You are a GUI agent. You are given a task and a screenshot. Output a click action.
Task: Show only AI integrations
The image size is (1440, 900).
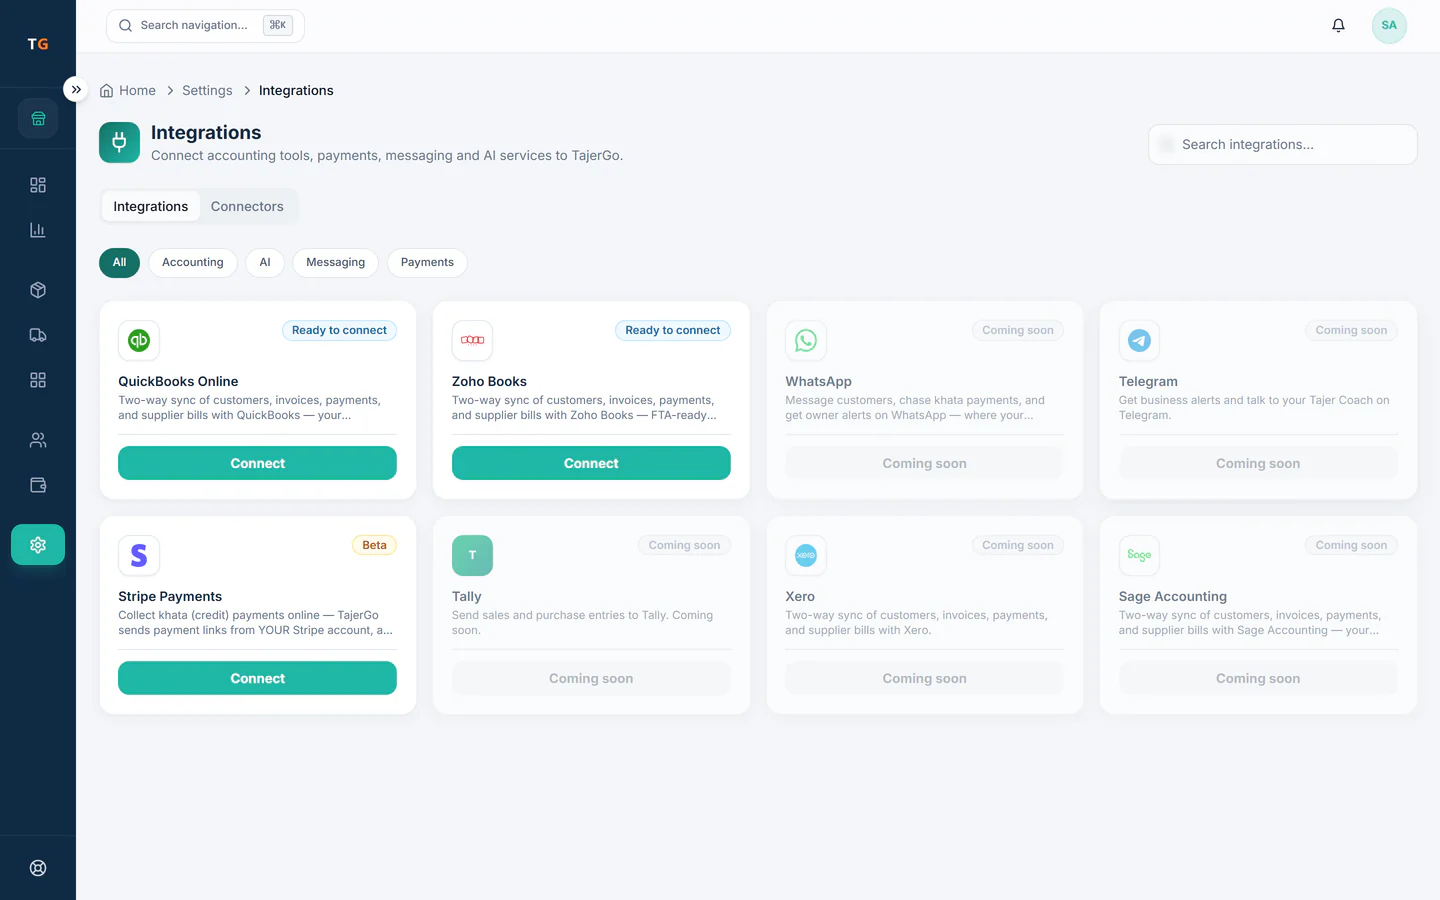coord(265,263)
